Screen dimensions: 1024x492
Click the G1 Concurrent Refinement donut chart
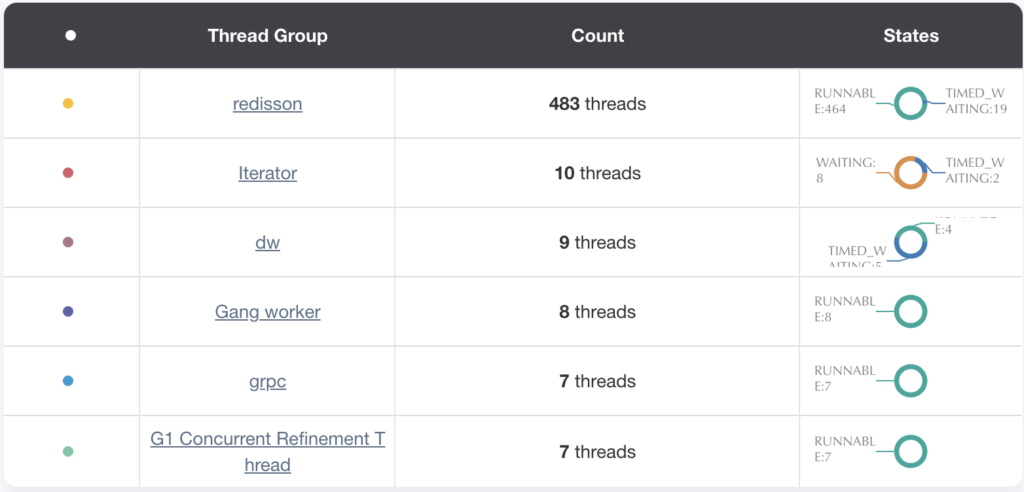coord(910,451)
